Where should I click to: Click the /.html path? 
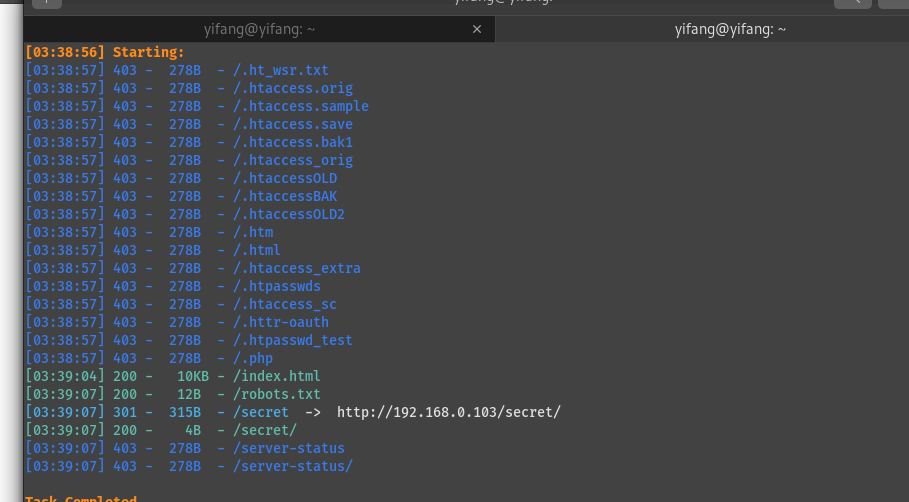coord(257,250)
